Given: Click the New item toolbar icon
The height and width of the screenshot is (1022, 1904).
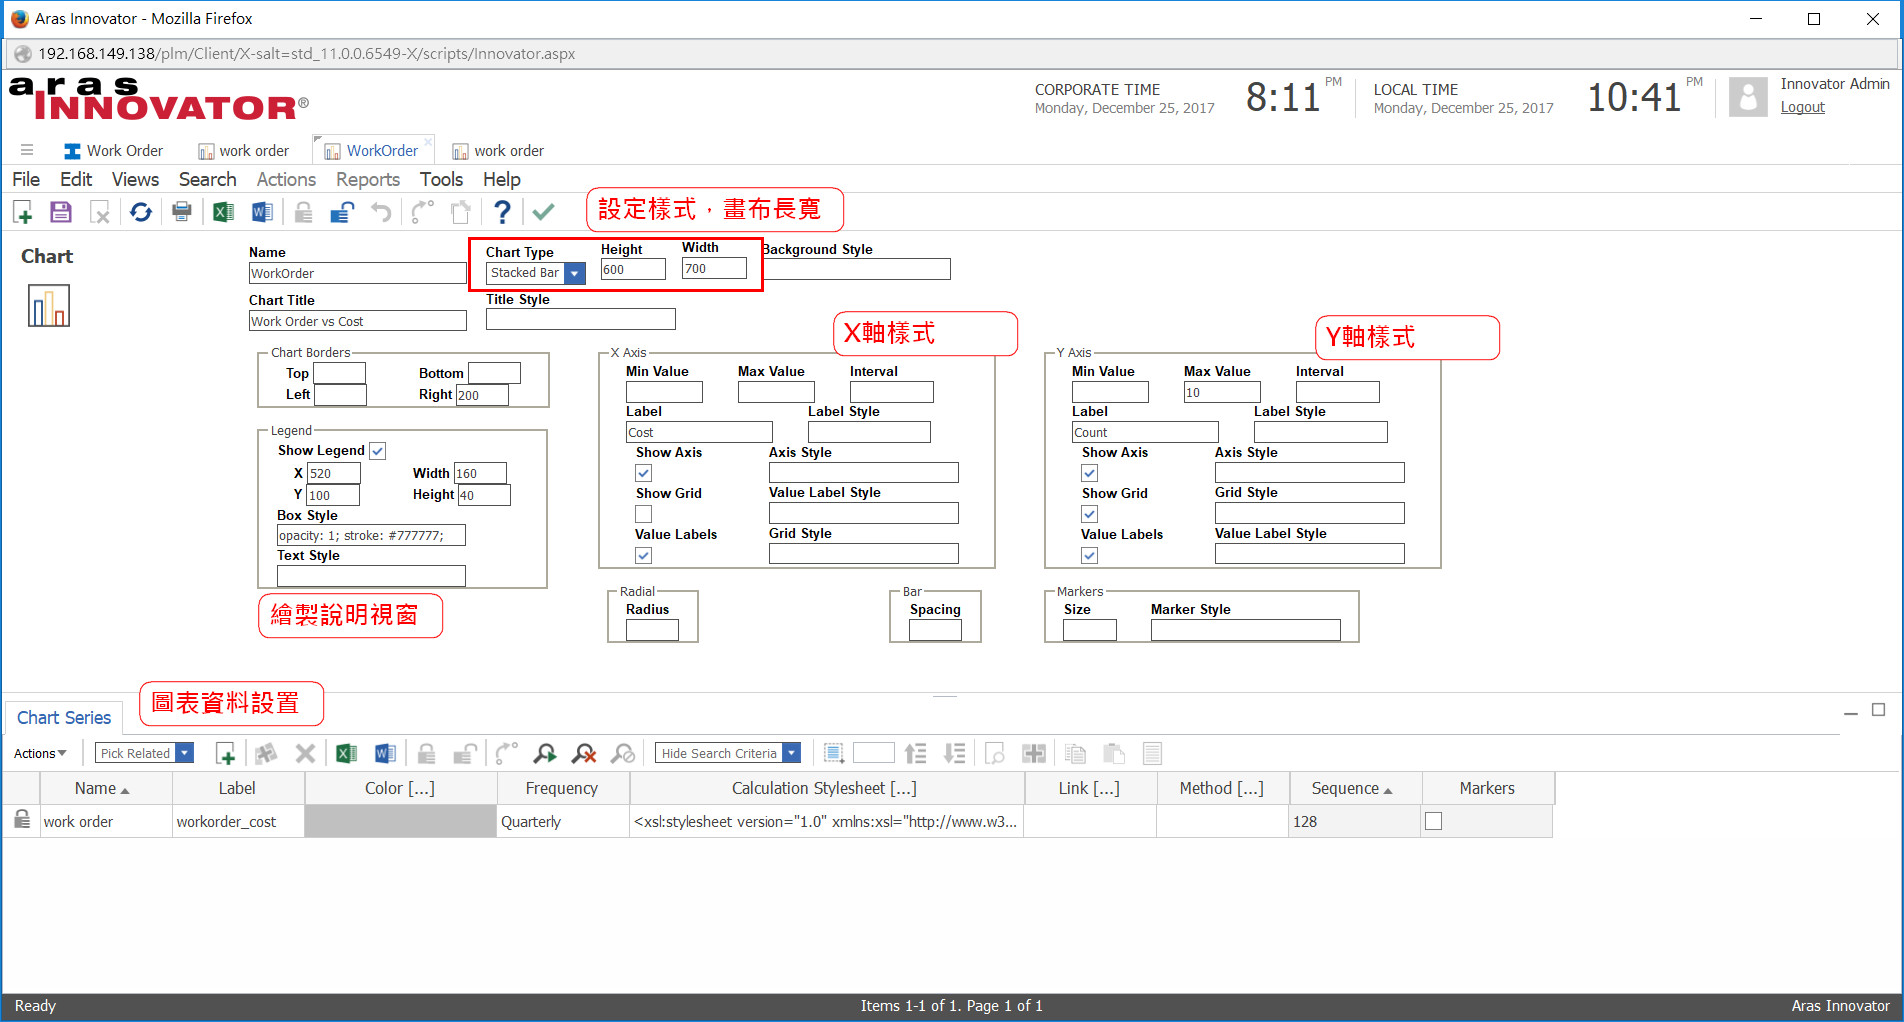Looking at the screenshot, I should coord(23,212).
